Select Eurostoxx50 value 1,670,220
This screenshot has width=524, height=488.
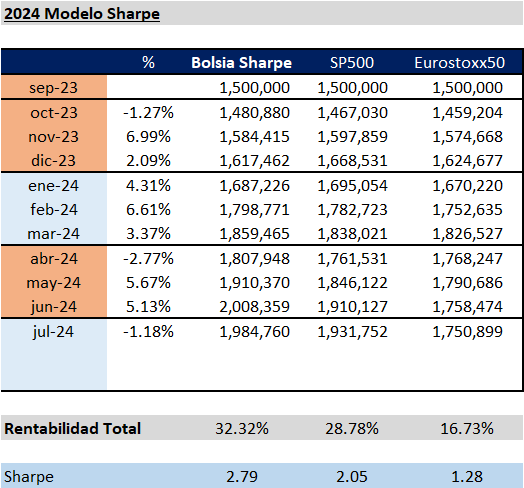coord(468,186)
